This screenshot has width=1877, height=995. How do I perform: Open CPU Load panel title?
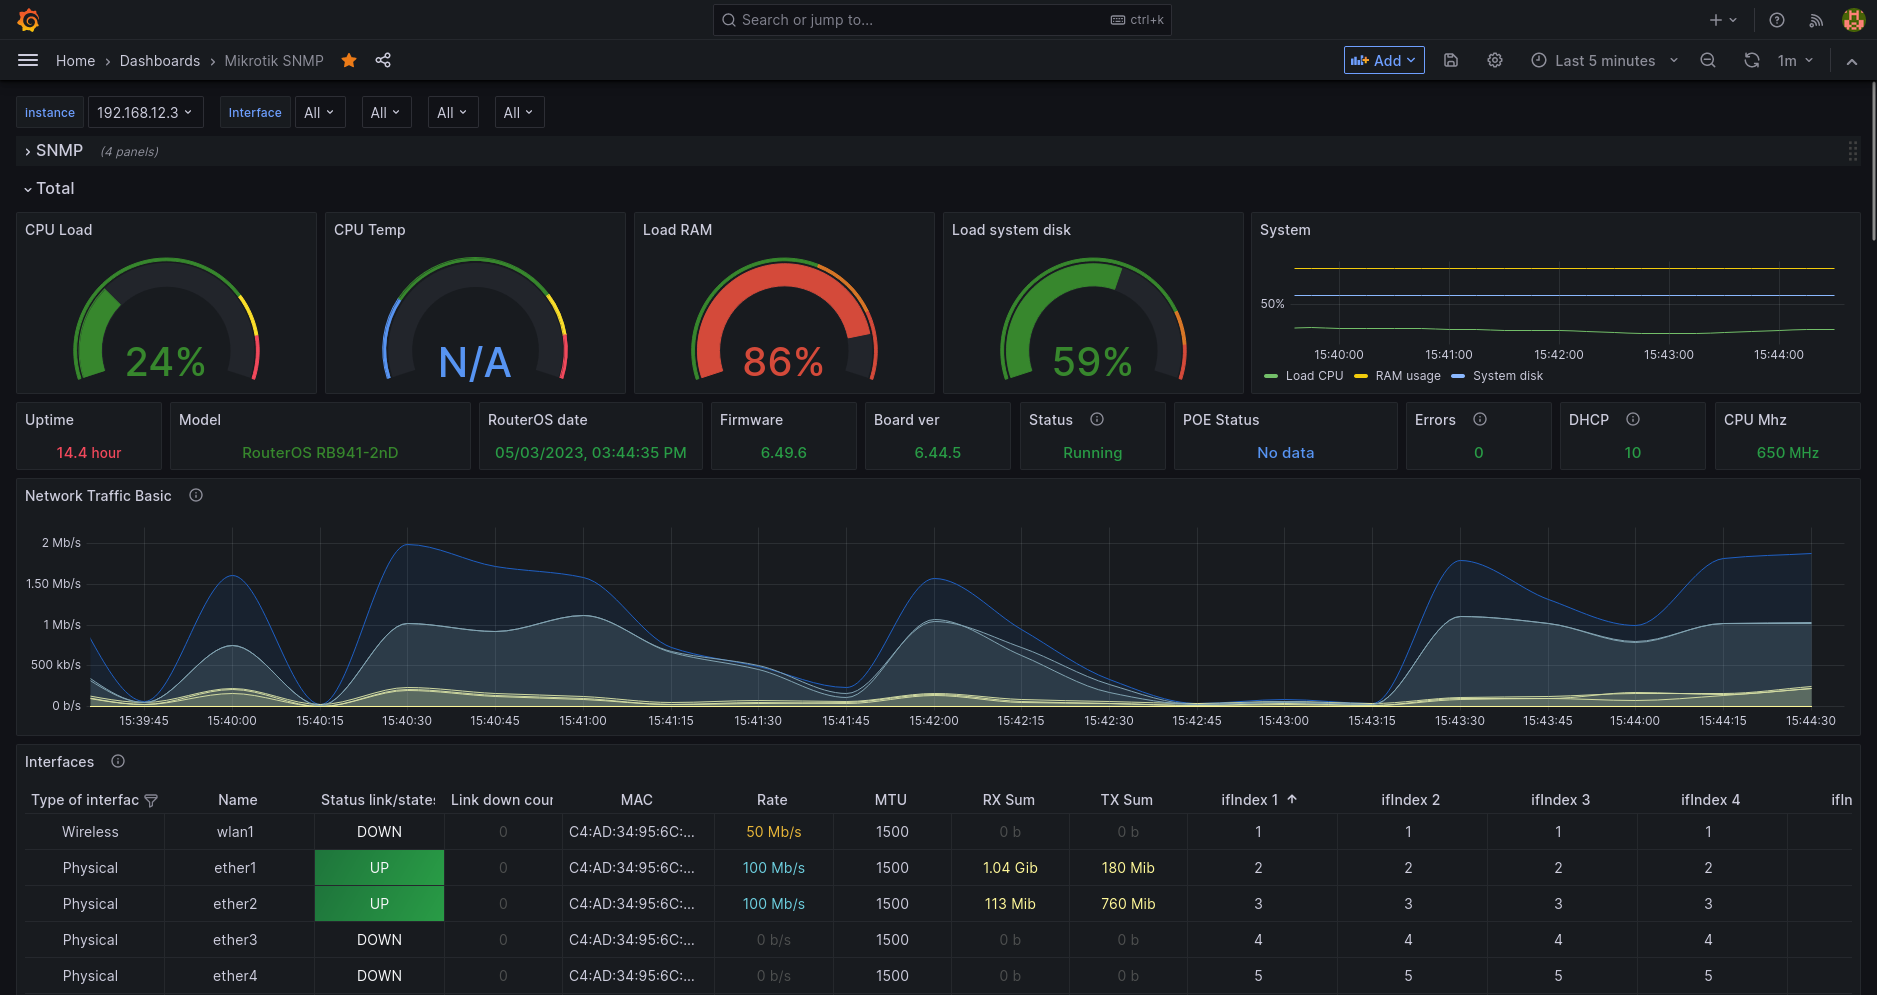59,230
